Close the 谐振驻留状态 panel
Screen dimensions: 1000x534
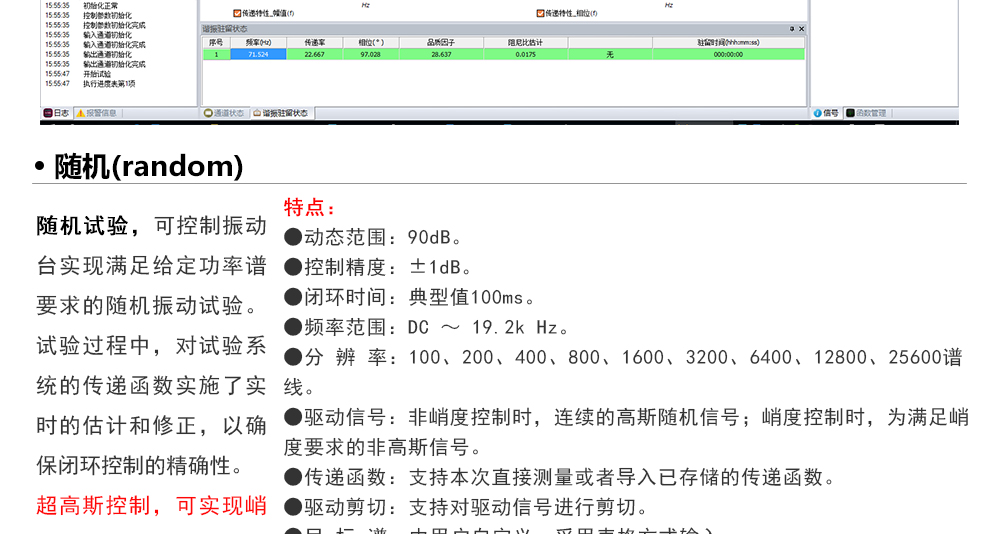coord(801,29)
